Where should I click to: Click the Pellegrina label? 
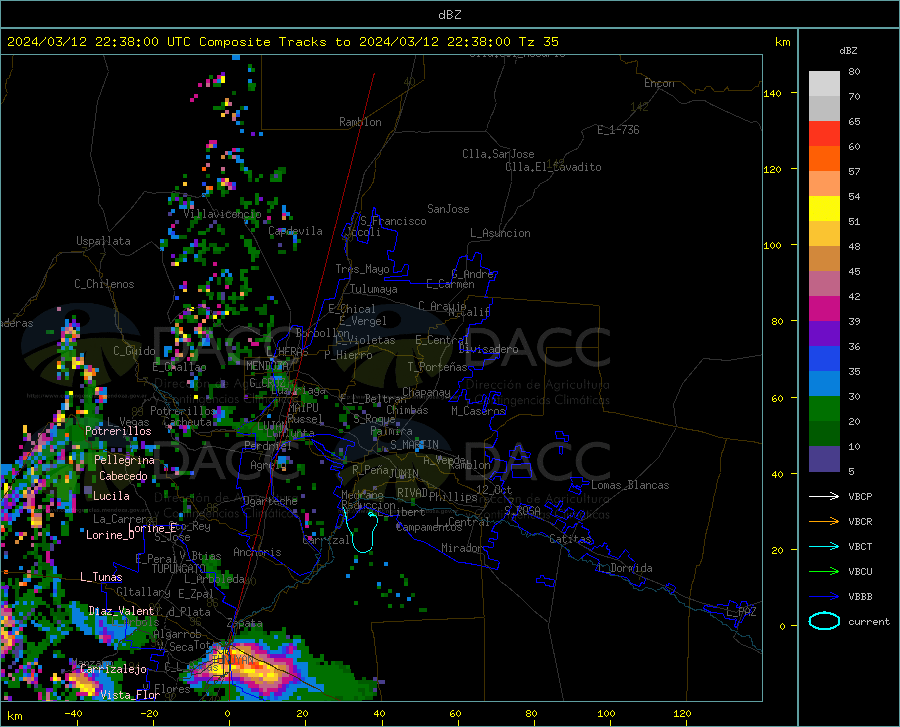point(125,460)
